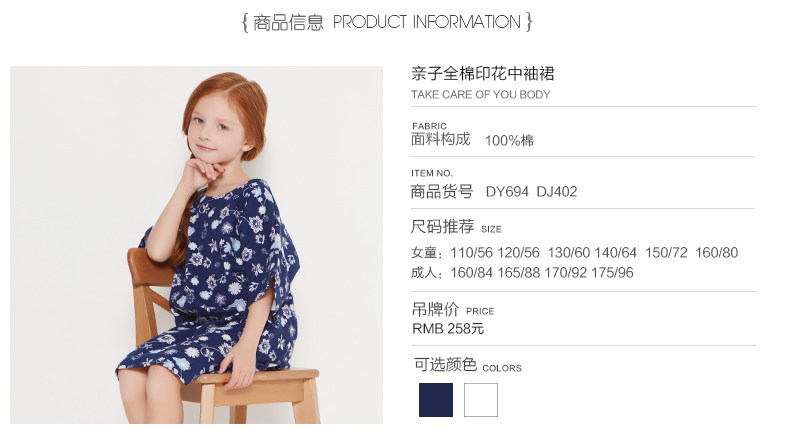Click the TAKE CARE OF YOU BODY subtitle
The width and height of the screenshot is (790, 429).
tap(481, 95)
